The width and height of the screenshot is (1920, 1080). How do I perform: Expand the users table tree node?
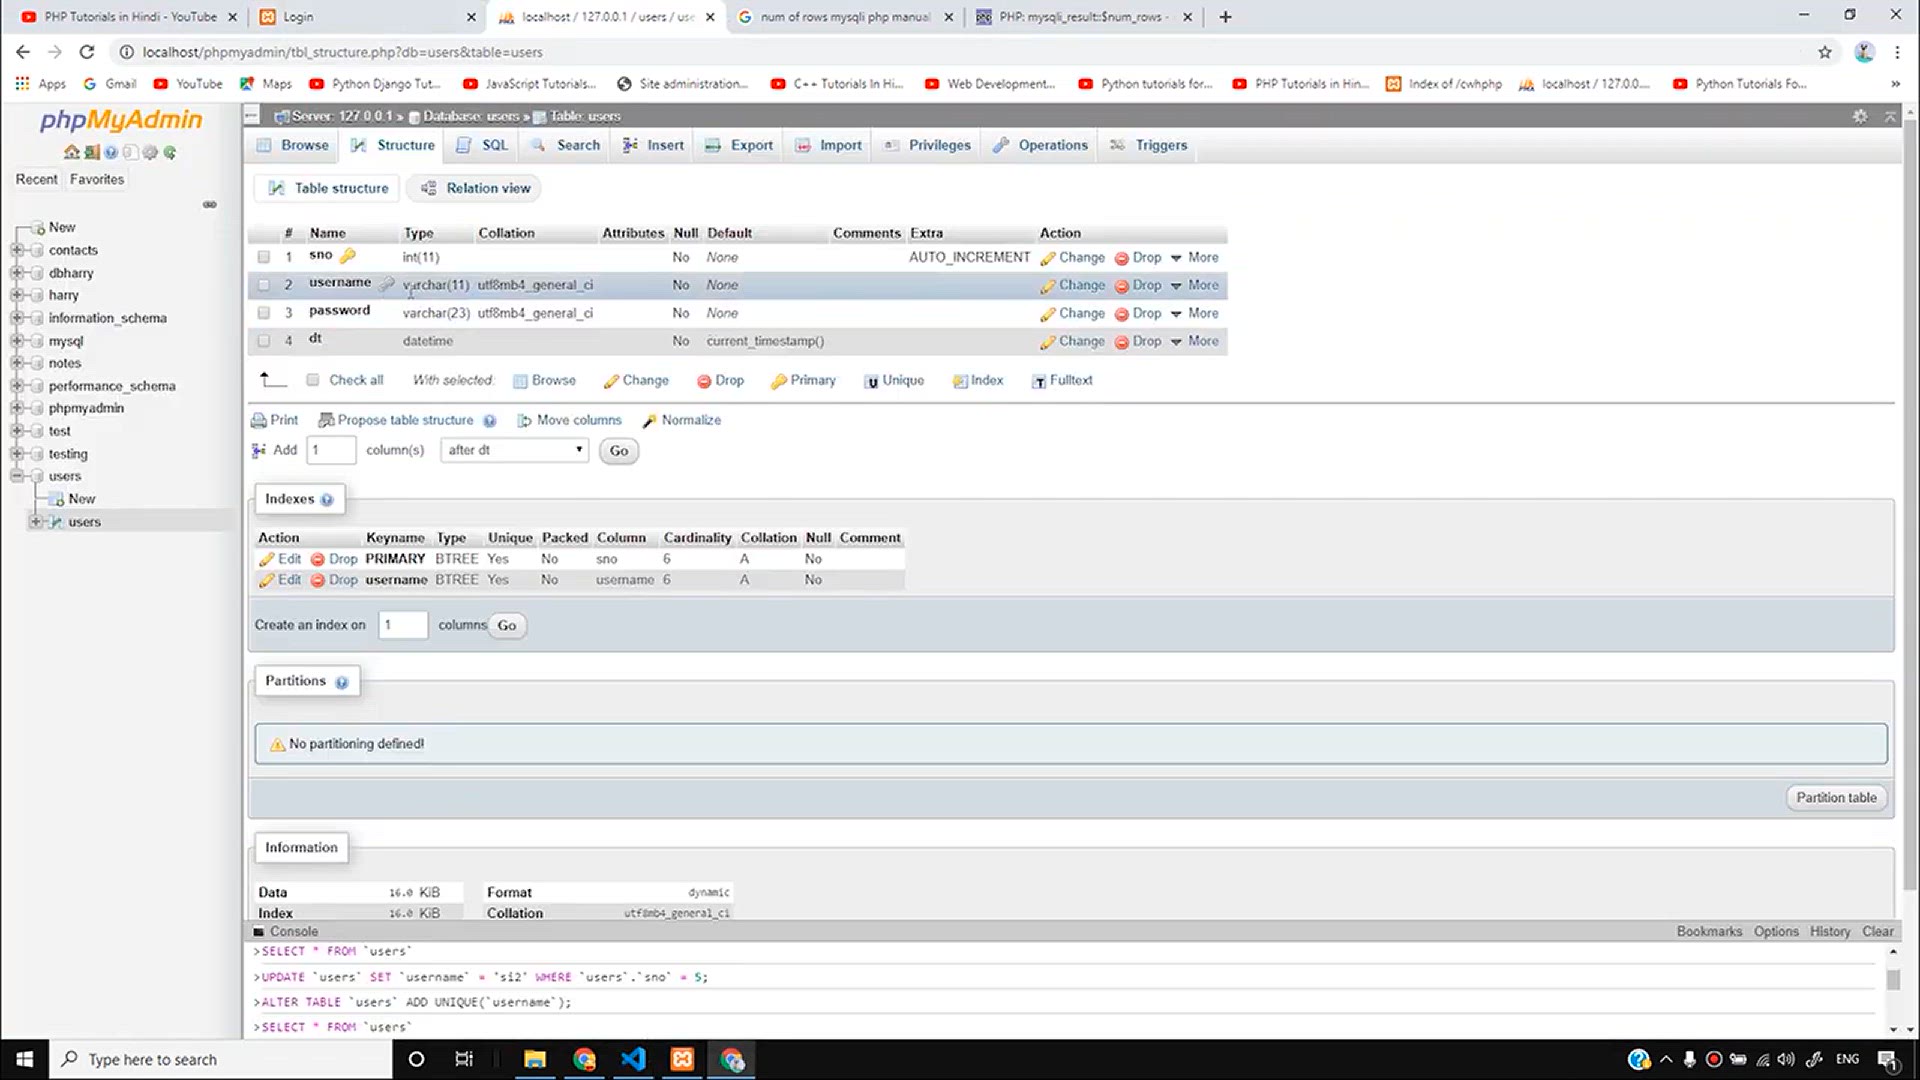point(36,522)
